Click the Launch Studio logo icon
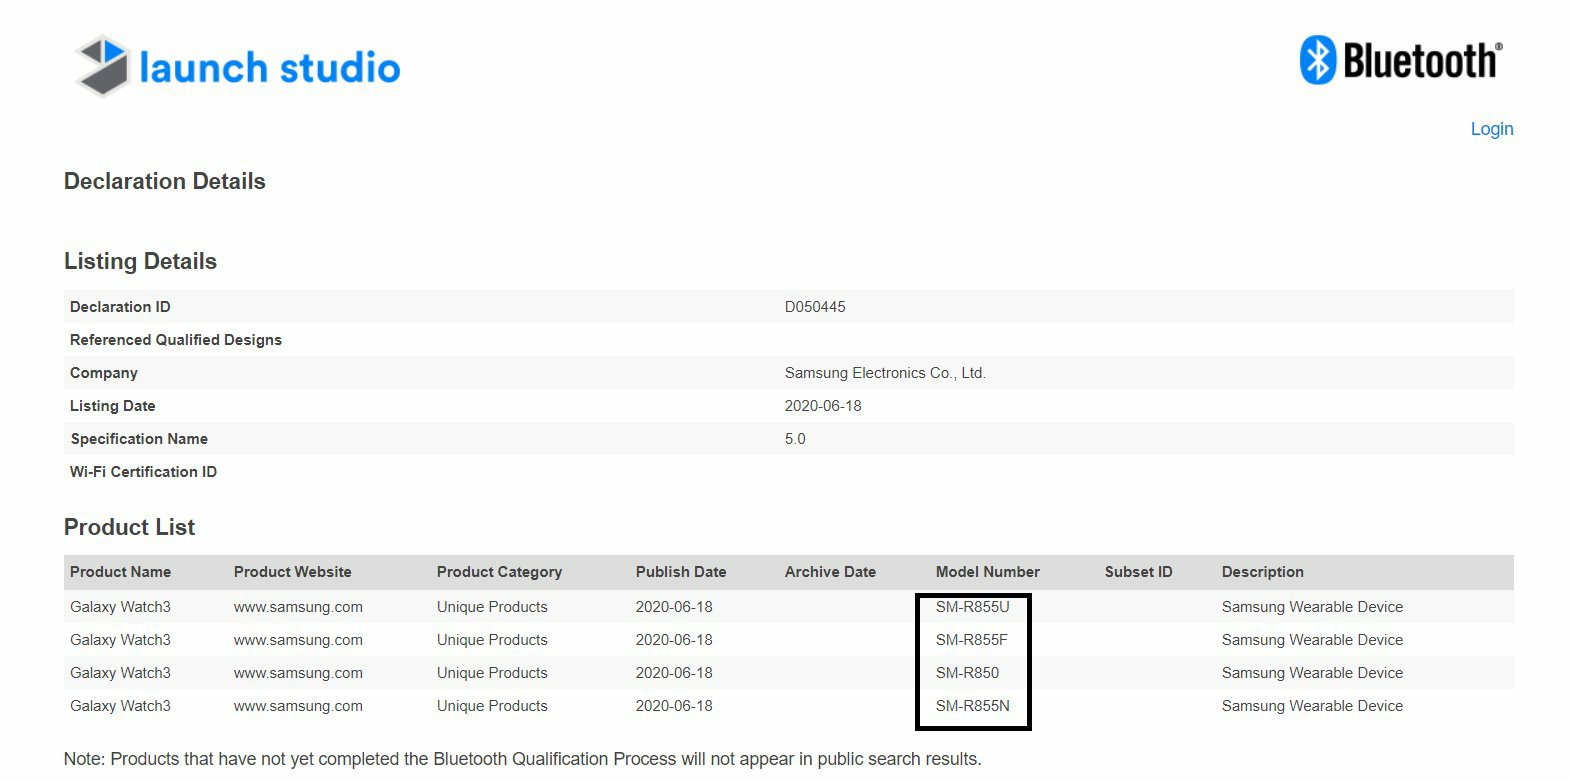Image resolution: width=1571 pixels, height=781 pixels. pyautogui.click(x=102, y=66)
